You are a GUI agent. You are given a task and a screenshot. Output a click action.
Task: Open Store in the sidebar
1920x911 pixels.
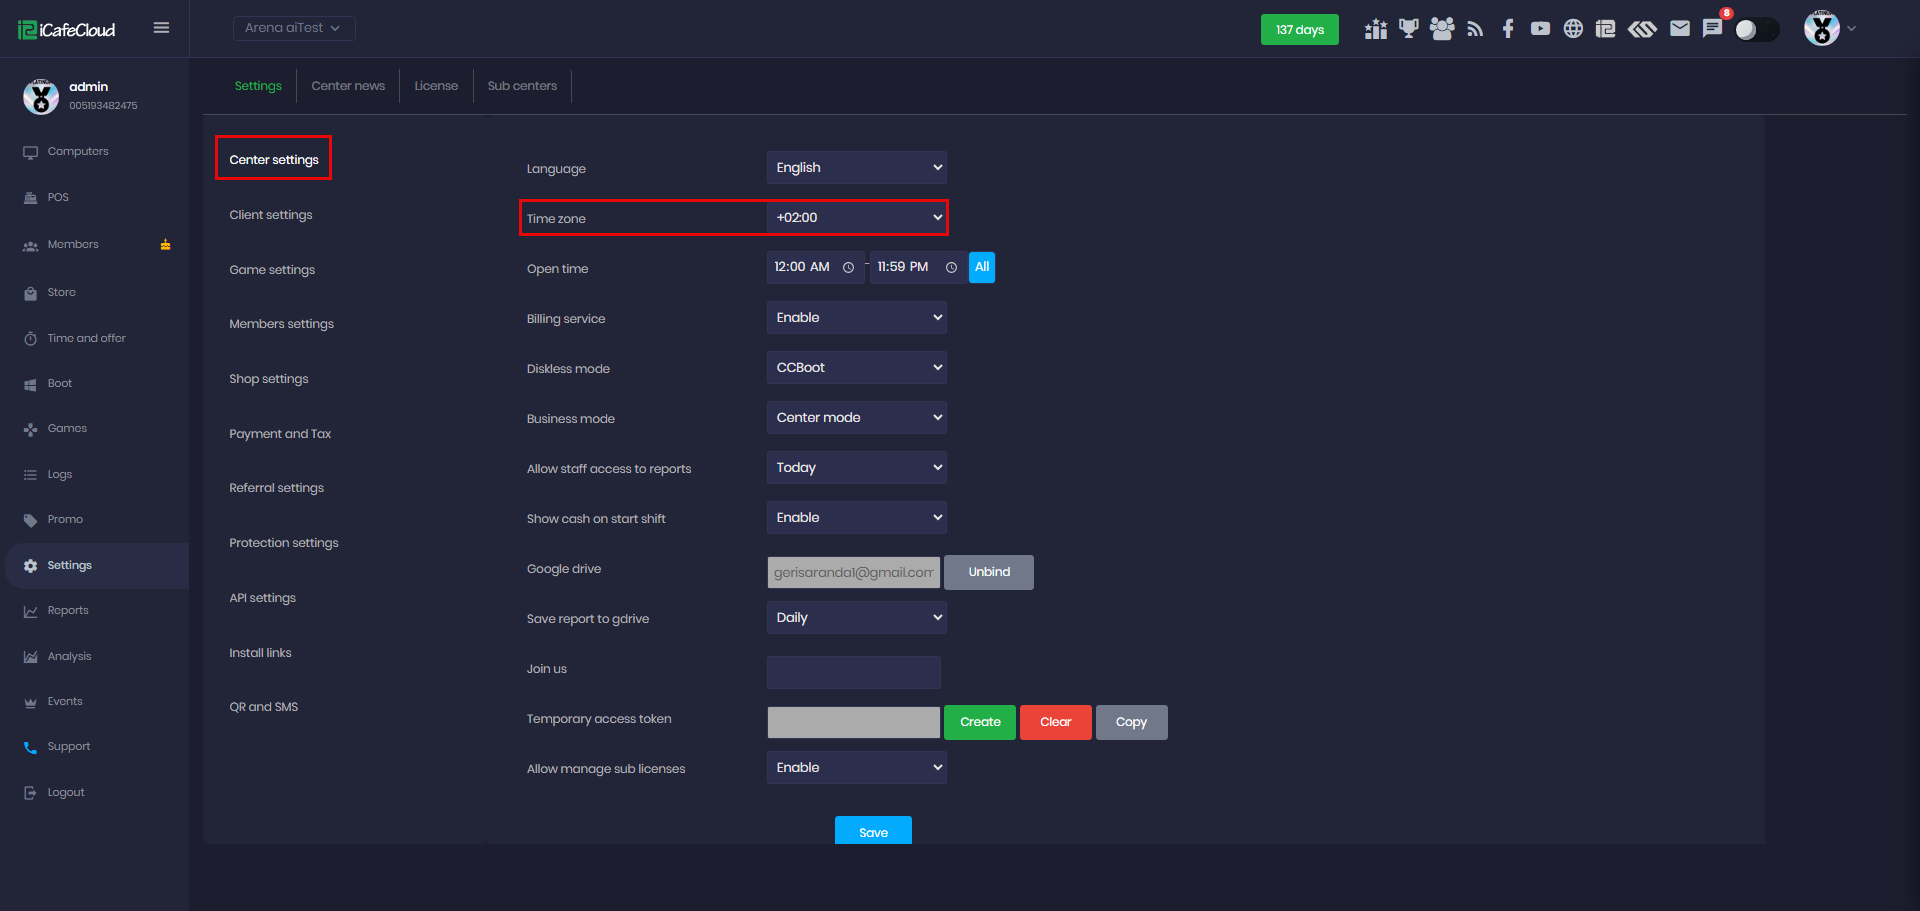pos(62,293)
